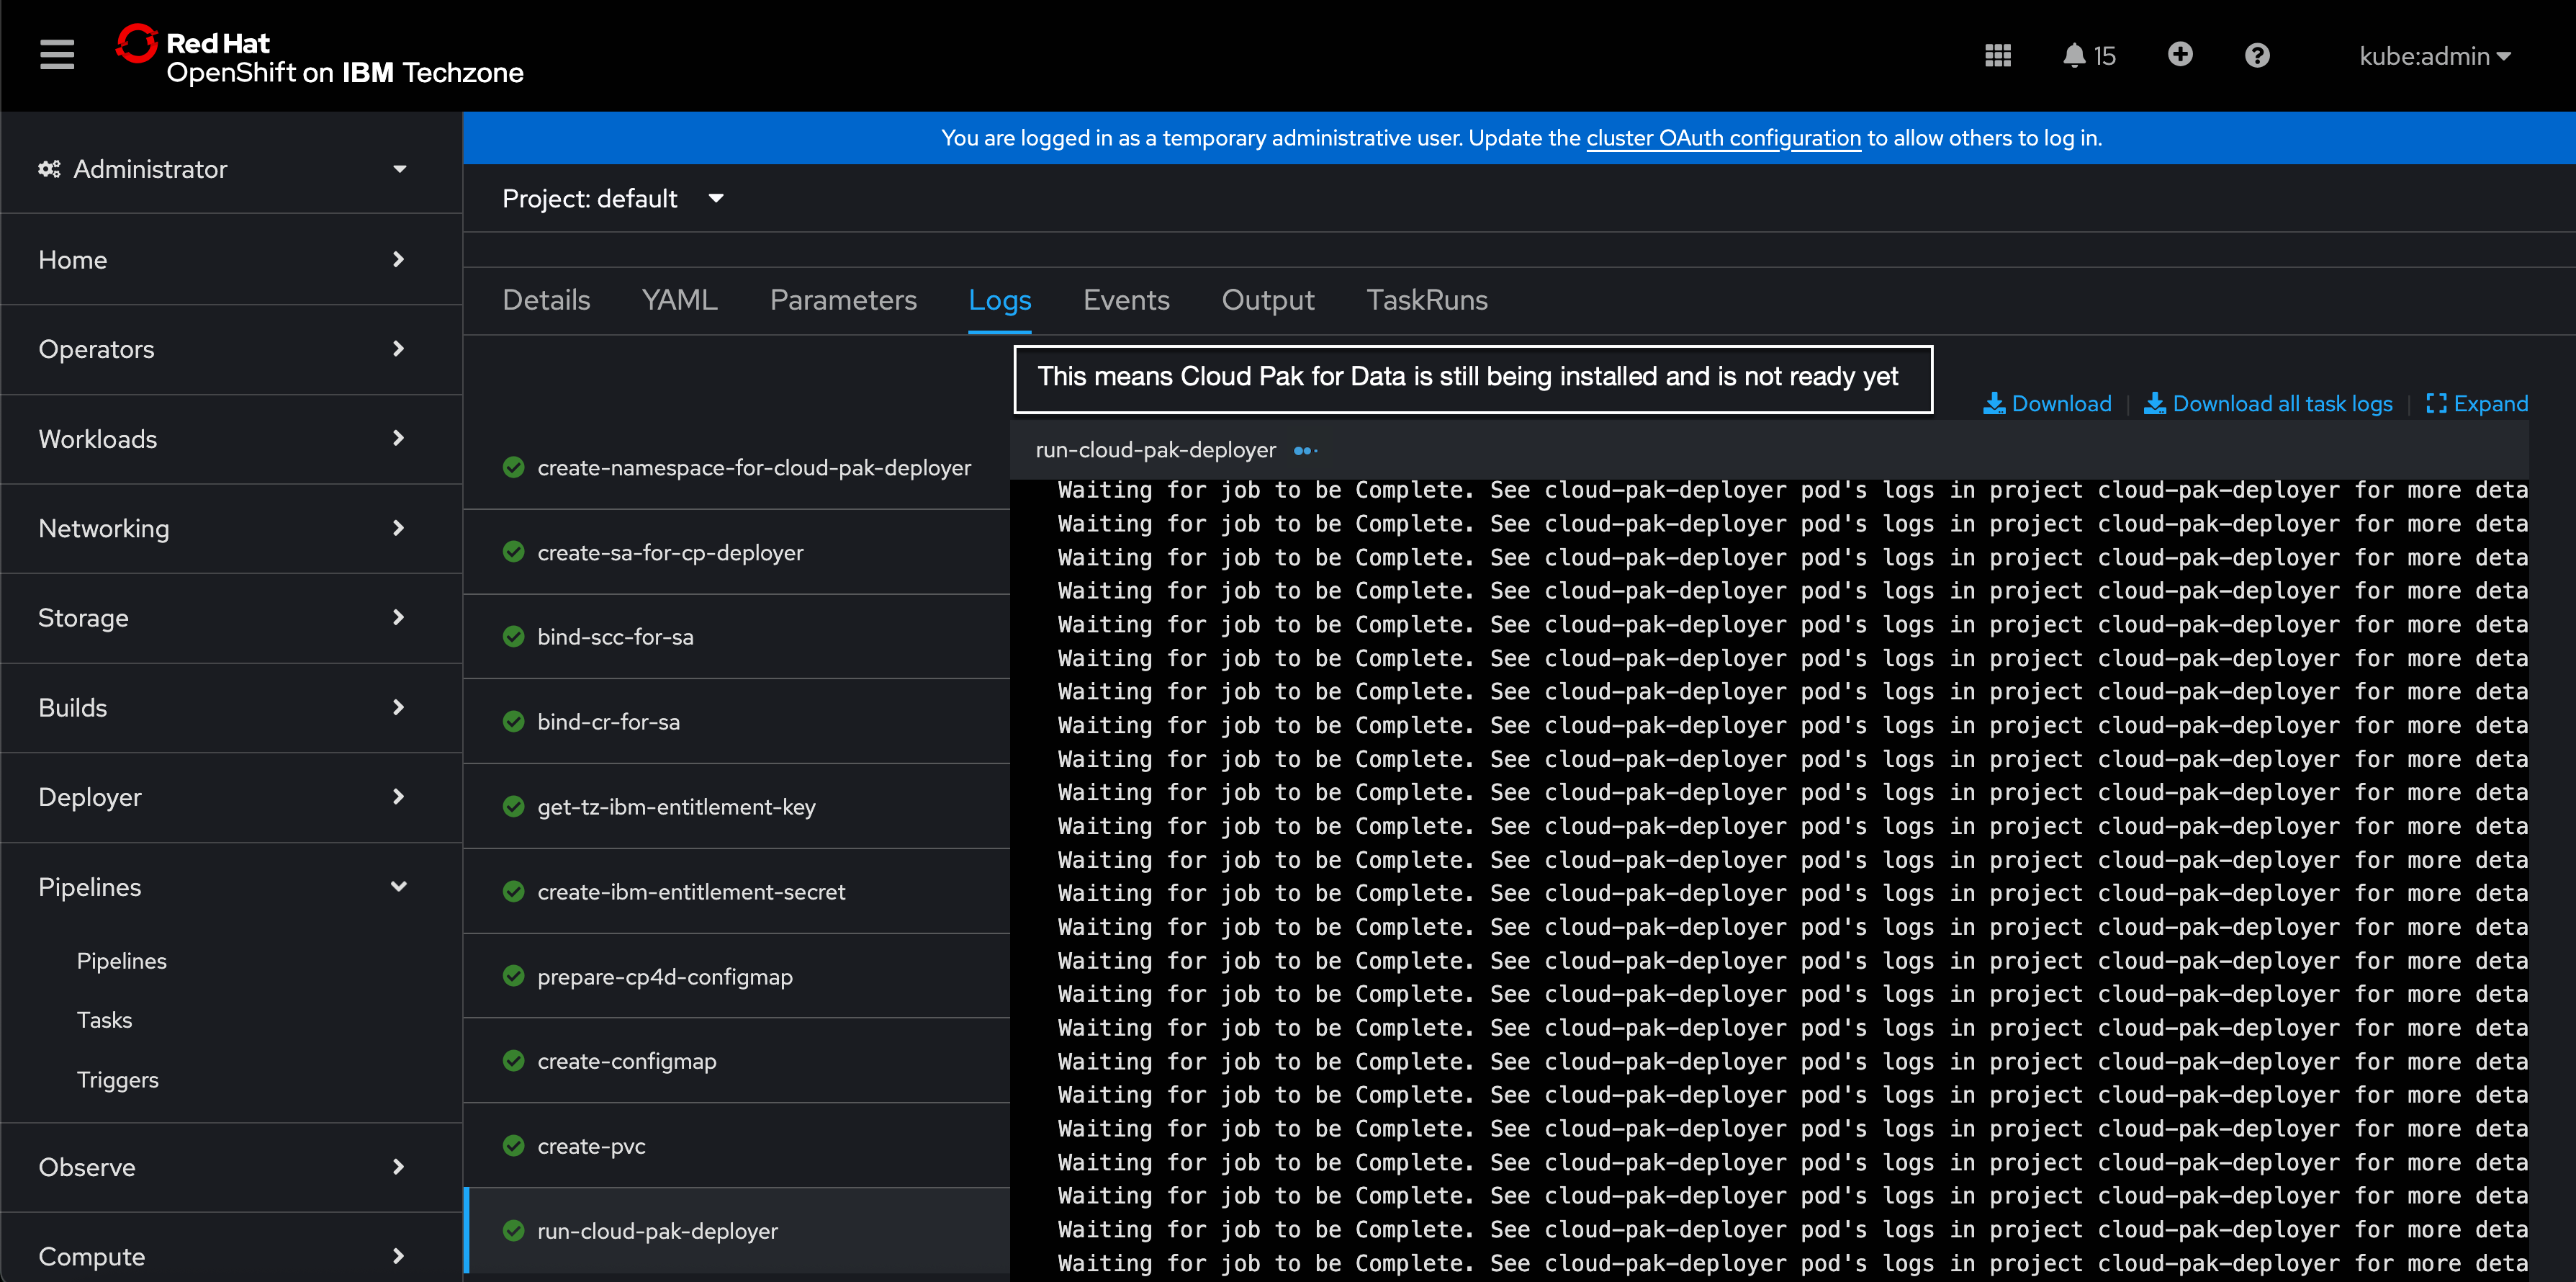
Task: Open Tasks under Pipelines in the sidebar
Action: tap(104, 1020)
